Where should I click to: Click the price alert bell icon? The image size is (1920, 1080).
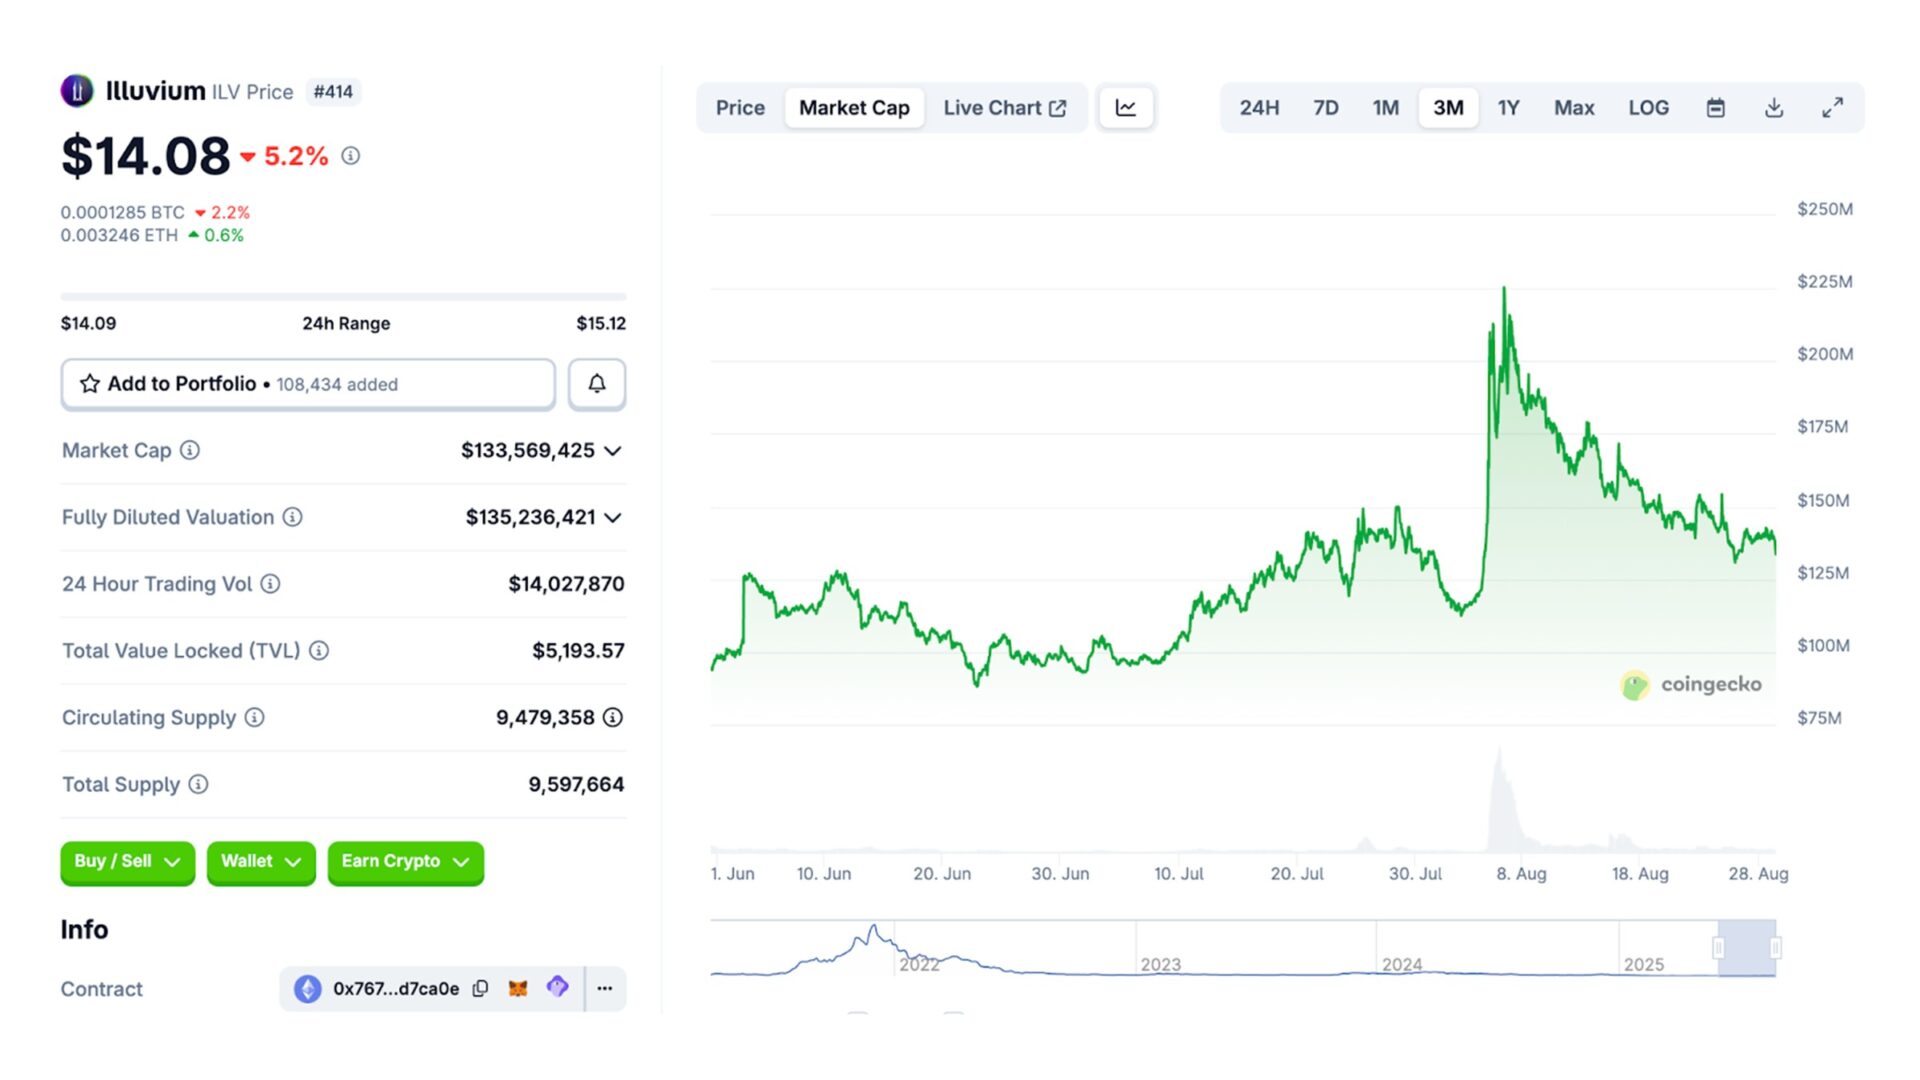point(597,384)
